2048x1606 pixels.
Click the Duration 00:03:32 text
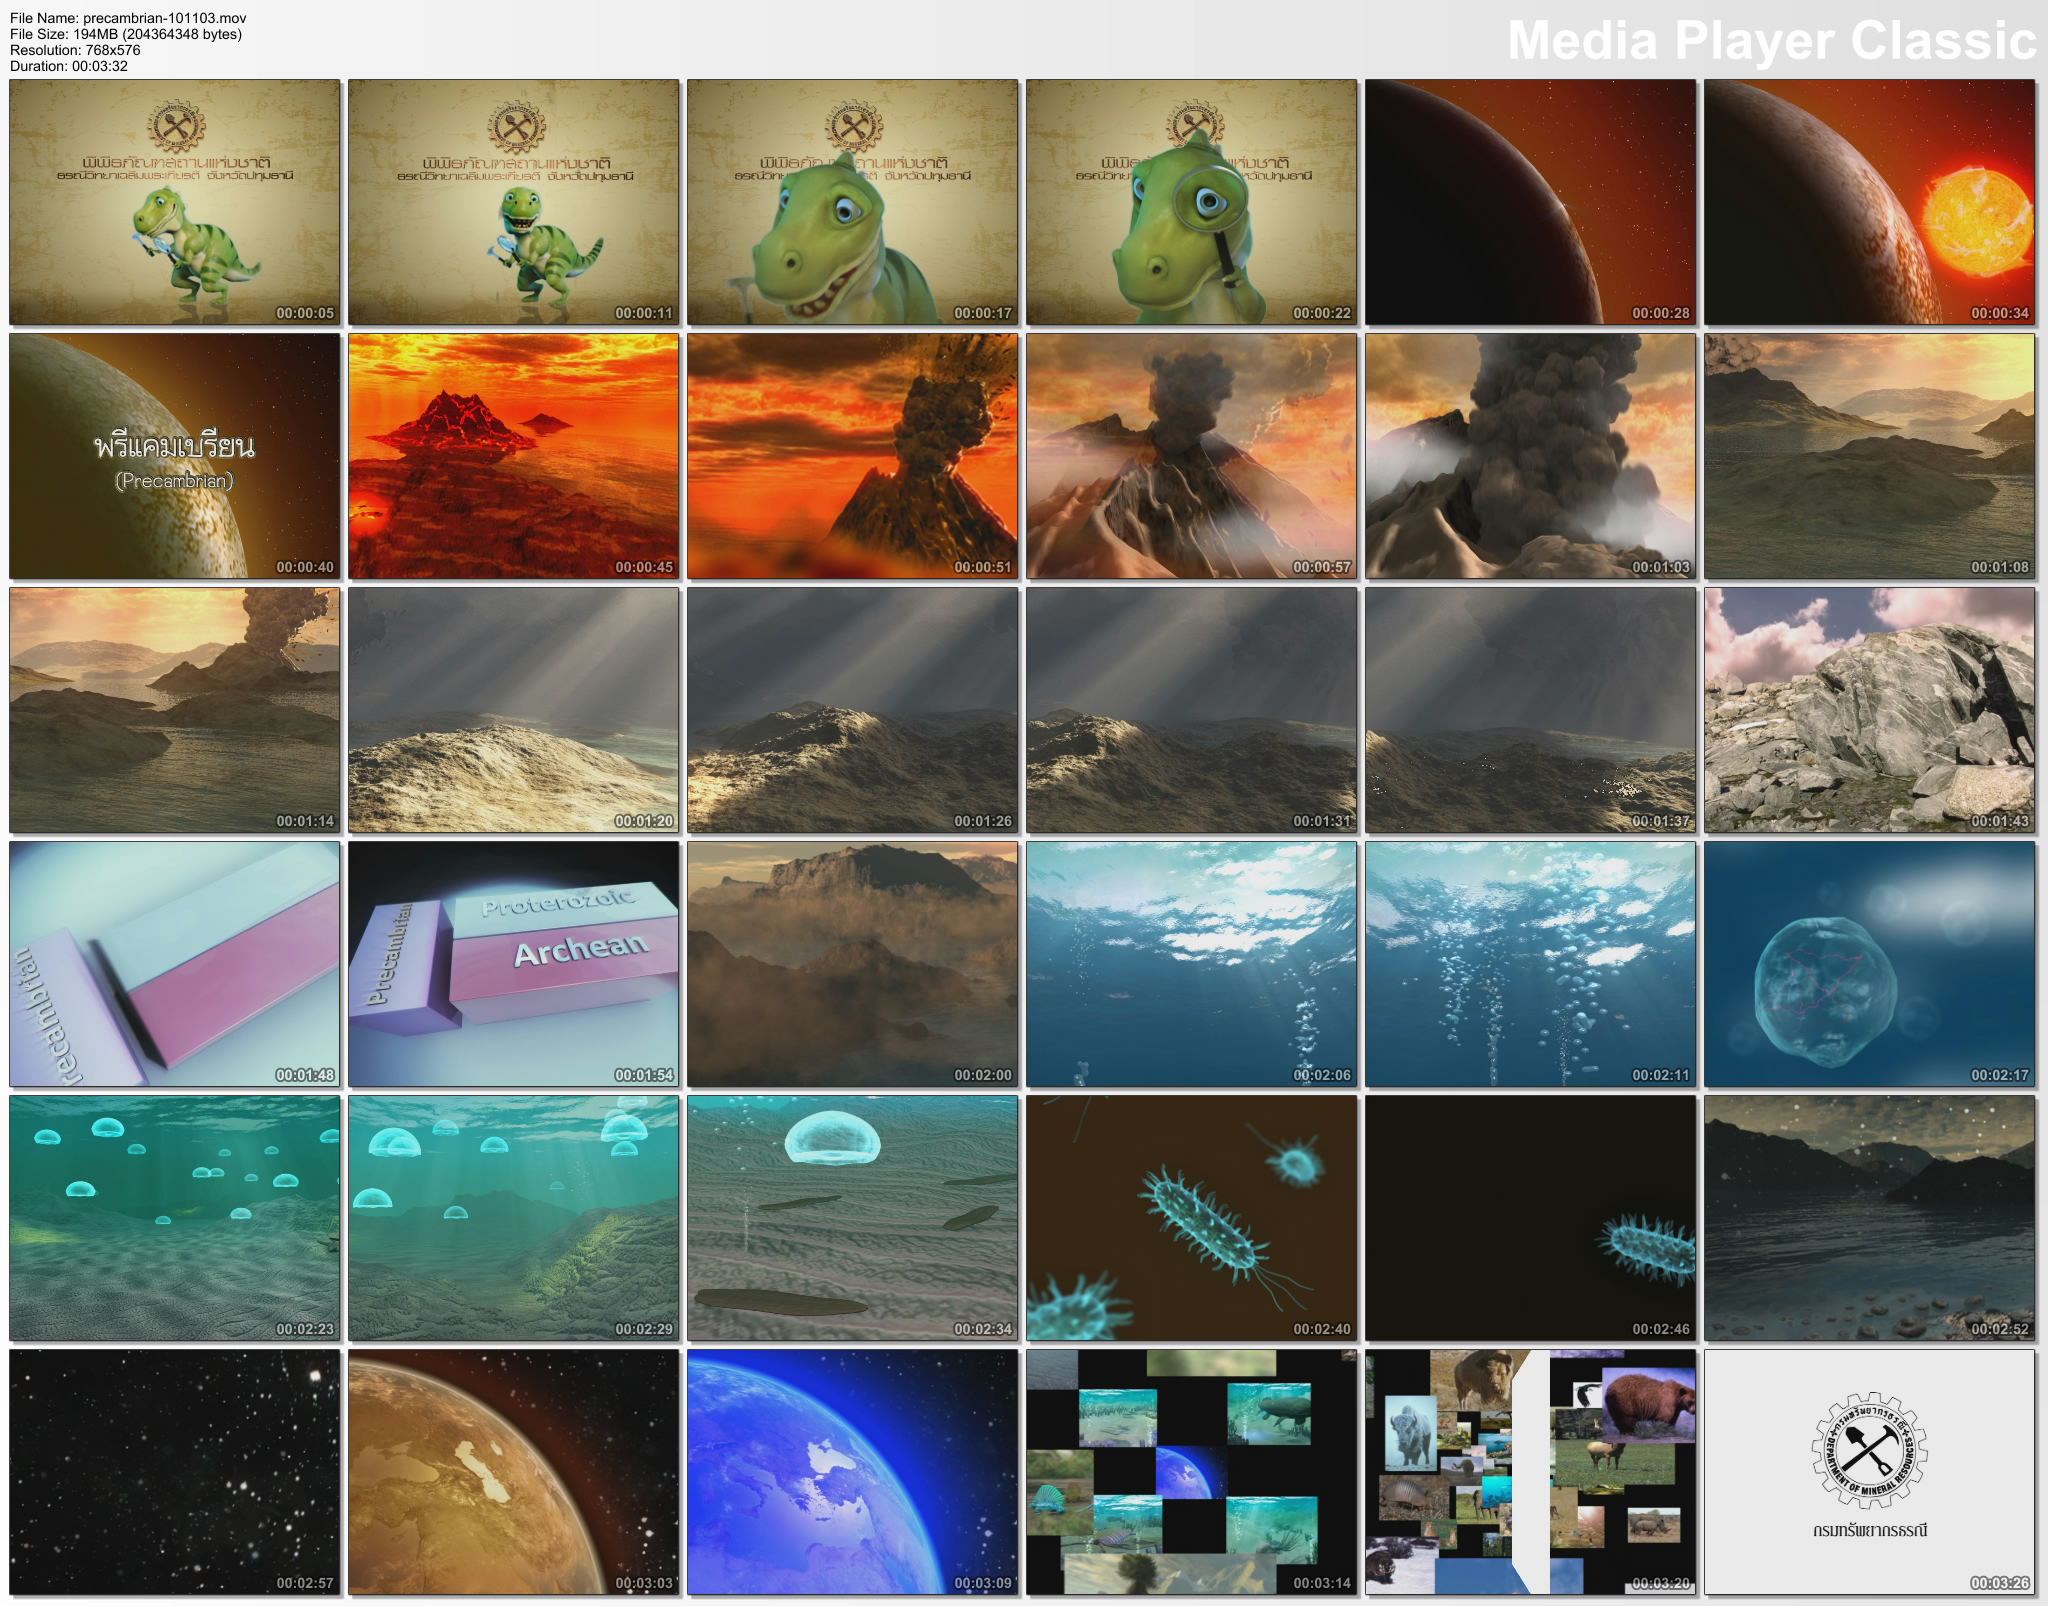[x=69, y=66]
